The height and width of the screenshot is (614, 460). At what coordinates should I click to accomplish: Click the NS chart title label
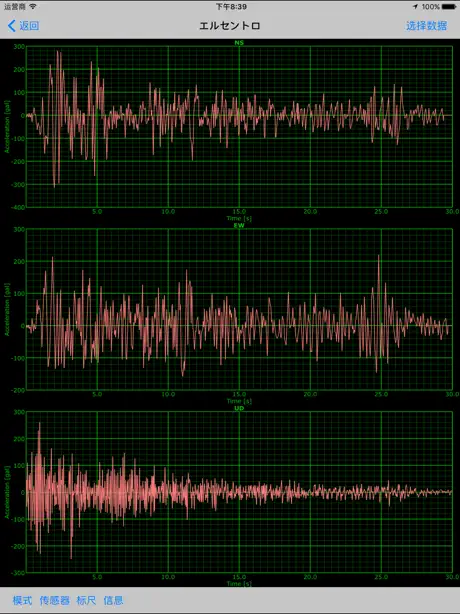239,43
